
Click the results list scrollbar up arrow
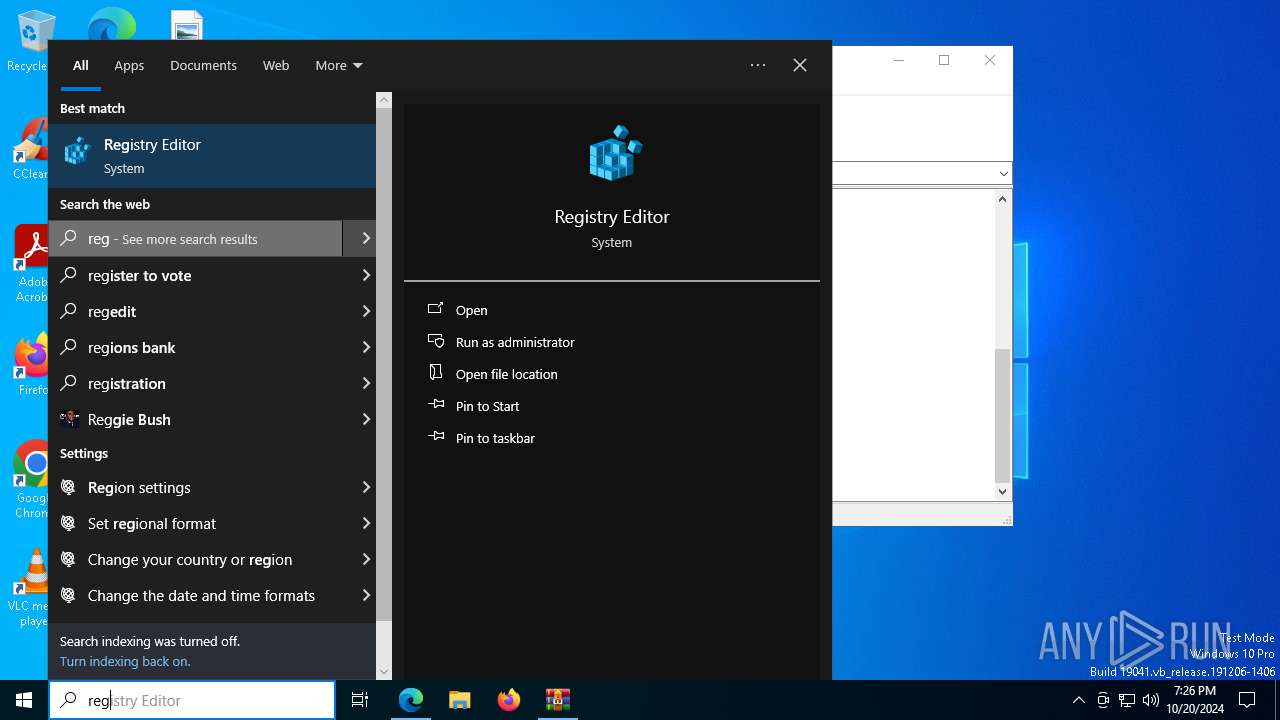(384, 100)
